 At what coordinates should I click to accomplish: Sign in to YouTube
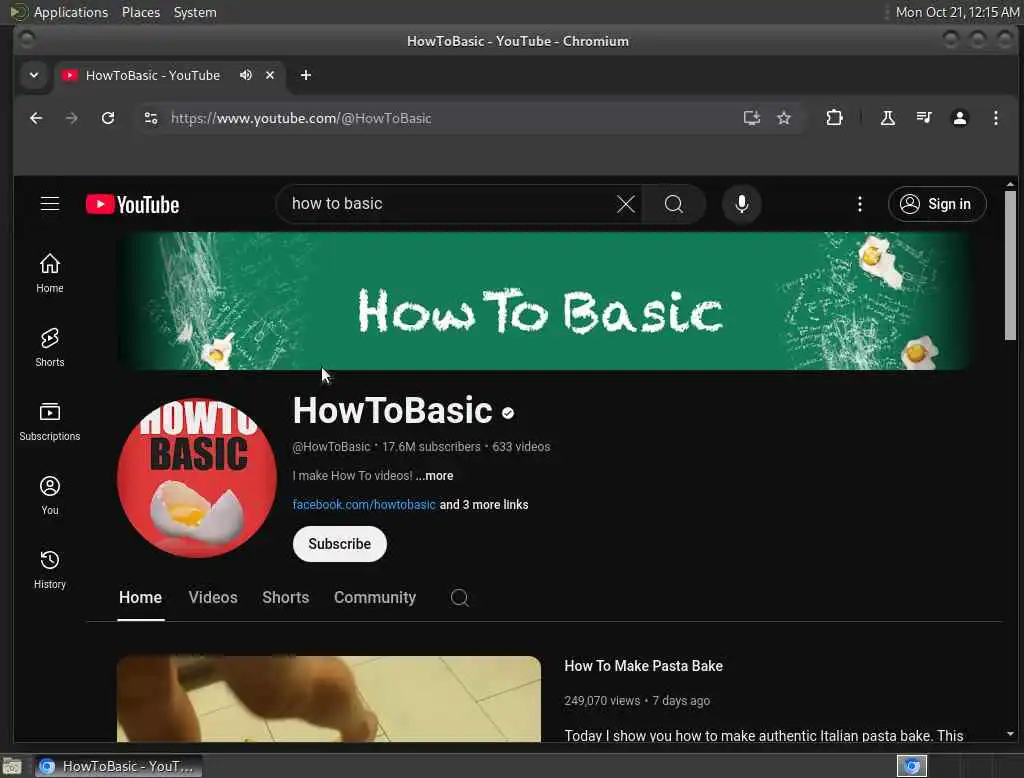pyautogui.click(x=937, y=204)
